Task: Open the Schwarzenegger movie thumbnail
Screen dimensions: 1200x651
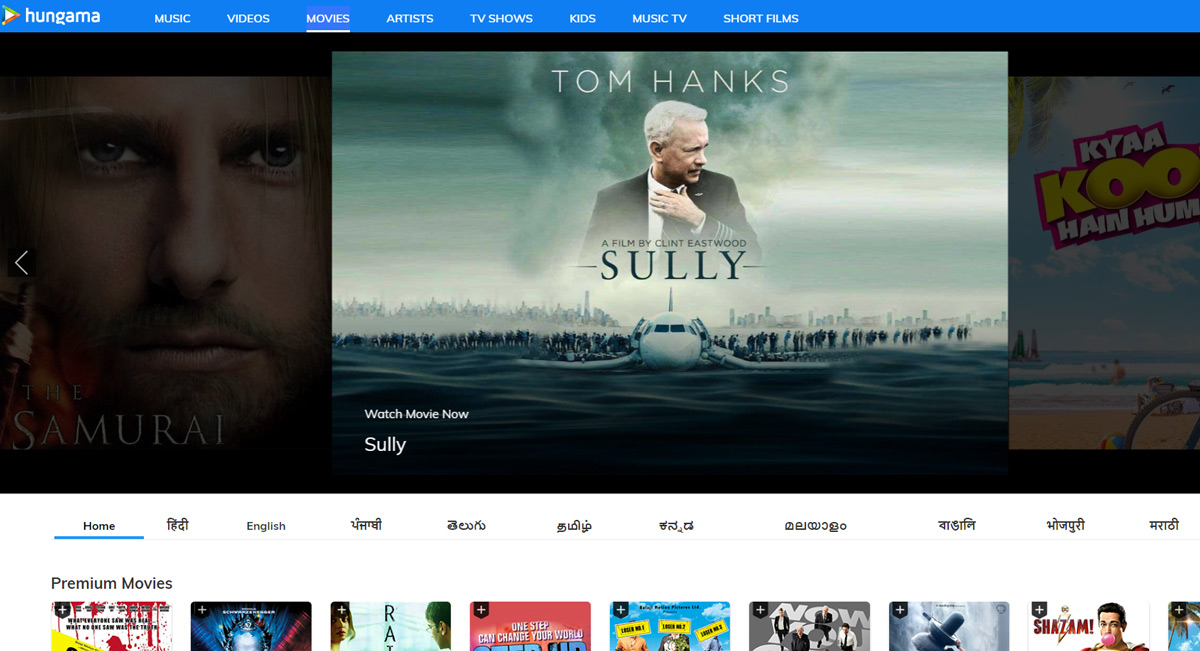Action: coord(251,626)
